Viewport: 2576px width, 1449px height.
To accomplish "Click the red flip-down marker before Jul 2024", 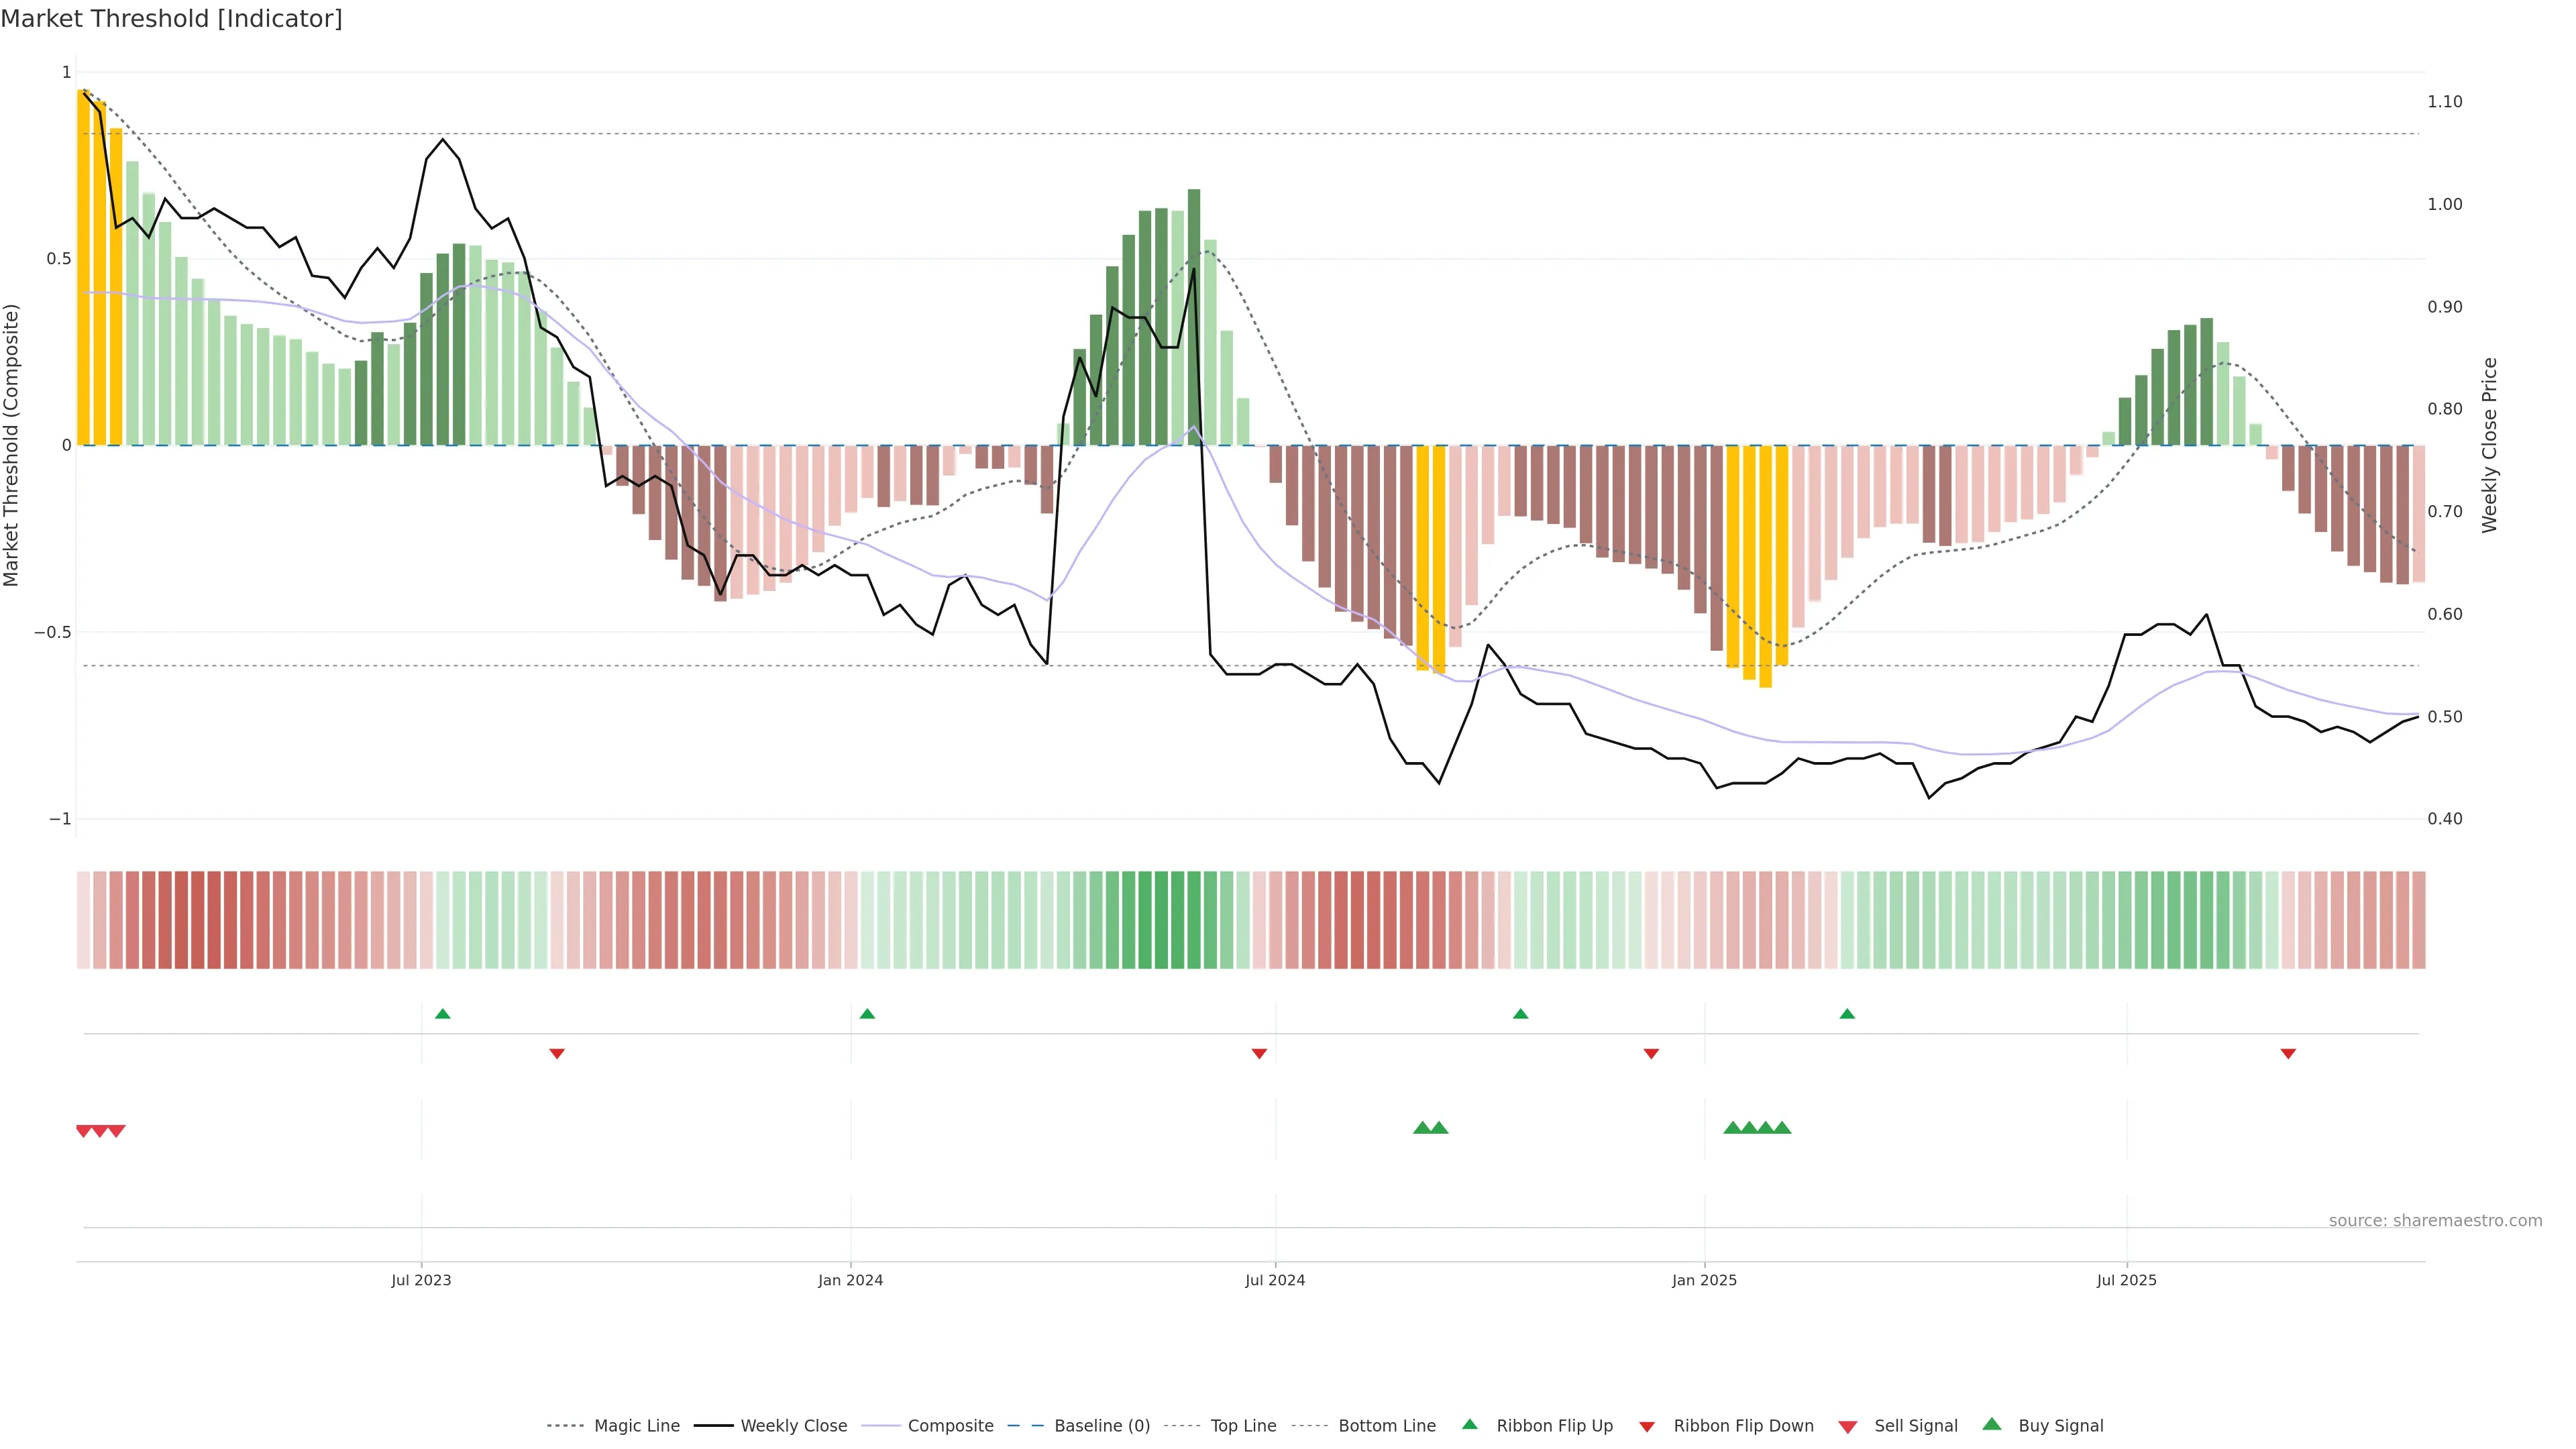I will click(1259, 1054).
